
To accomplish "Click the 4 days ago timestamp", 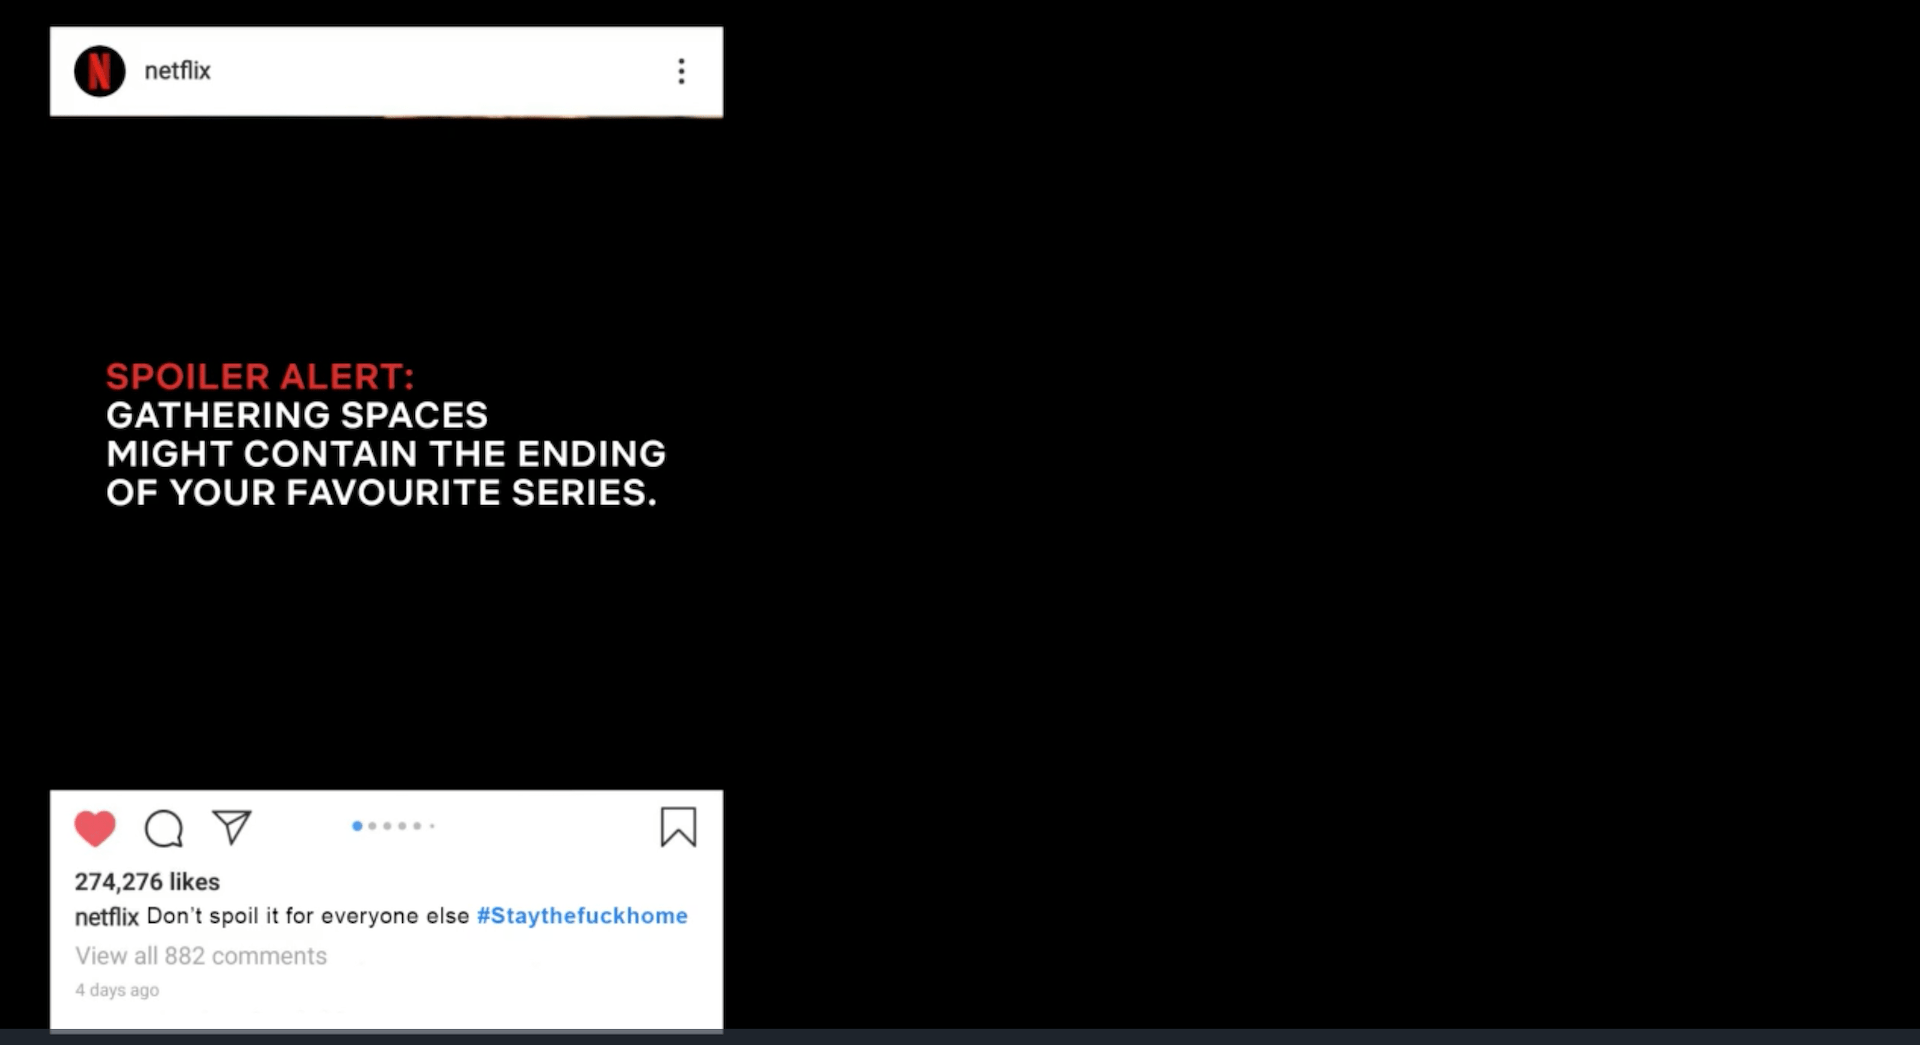I will (x=117, y=990).
